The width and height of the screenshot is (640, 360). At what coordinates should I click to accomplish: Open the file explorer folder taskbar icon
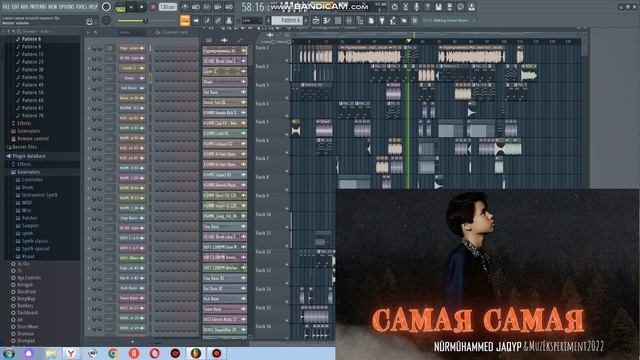coord(51,353)
